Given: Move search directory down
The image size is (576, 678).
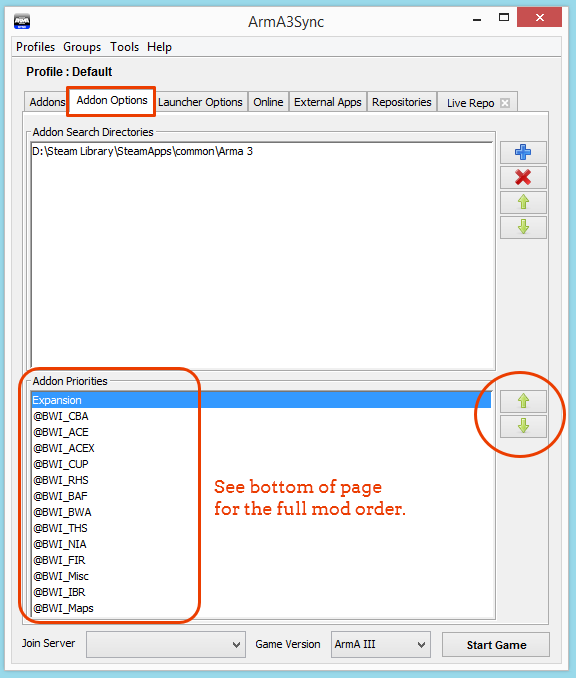Looking at the screenshot, I should tap(523, 227).
